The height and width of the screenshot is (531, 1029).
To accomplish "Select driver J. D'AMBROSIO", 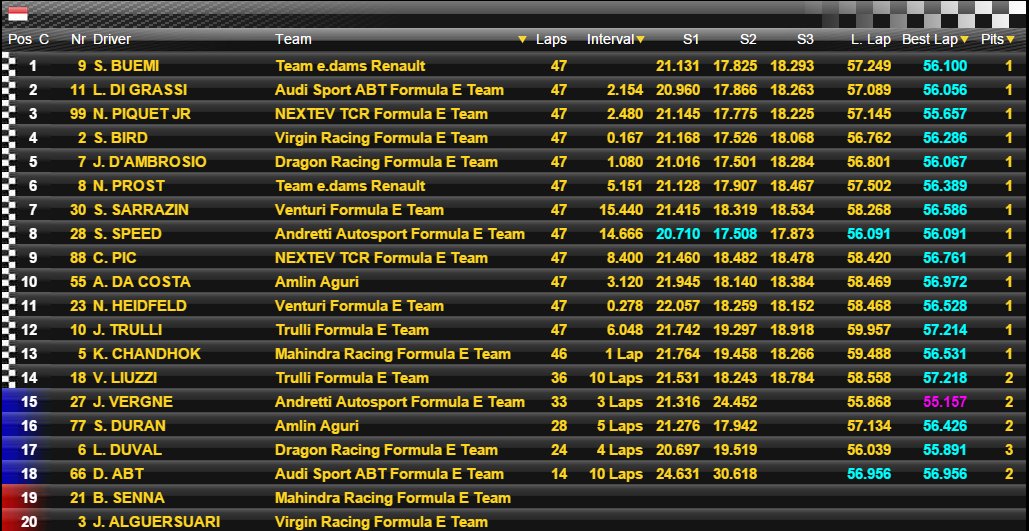I will coord(150,162).
